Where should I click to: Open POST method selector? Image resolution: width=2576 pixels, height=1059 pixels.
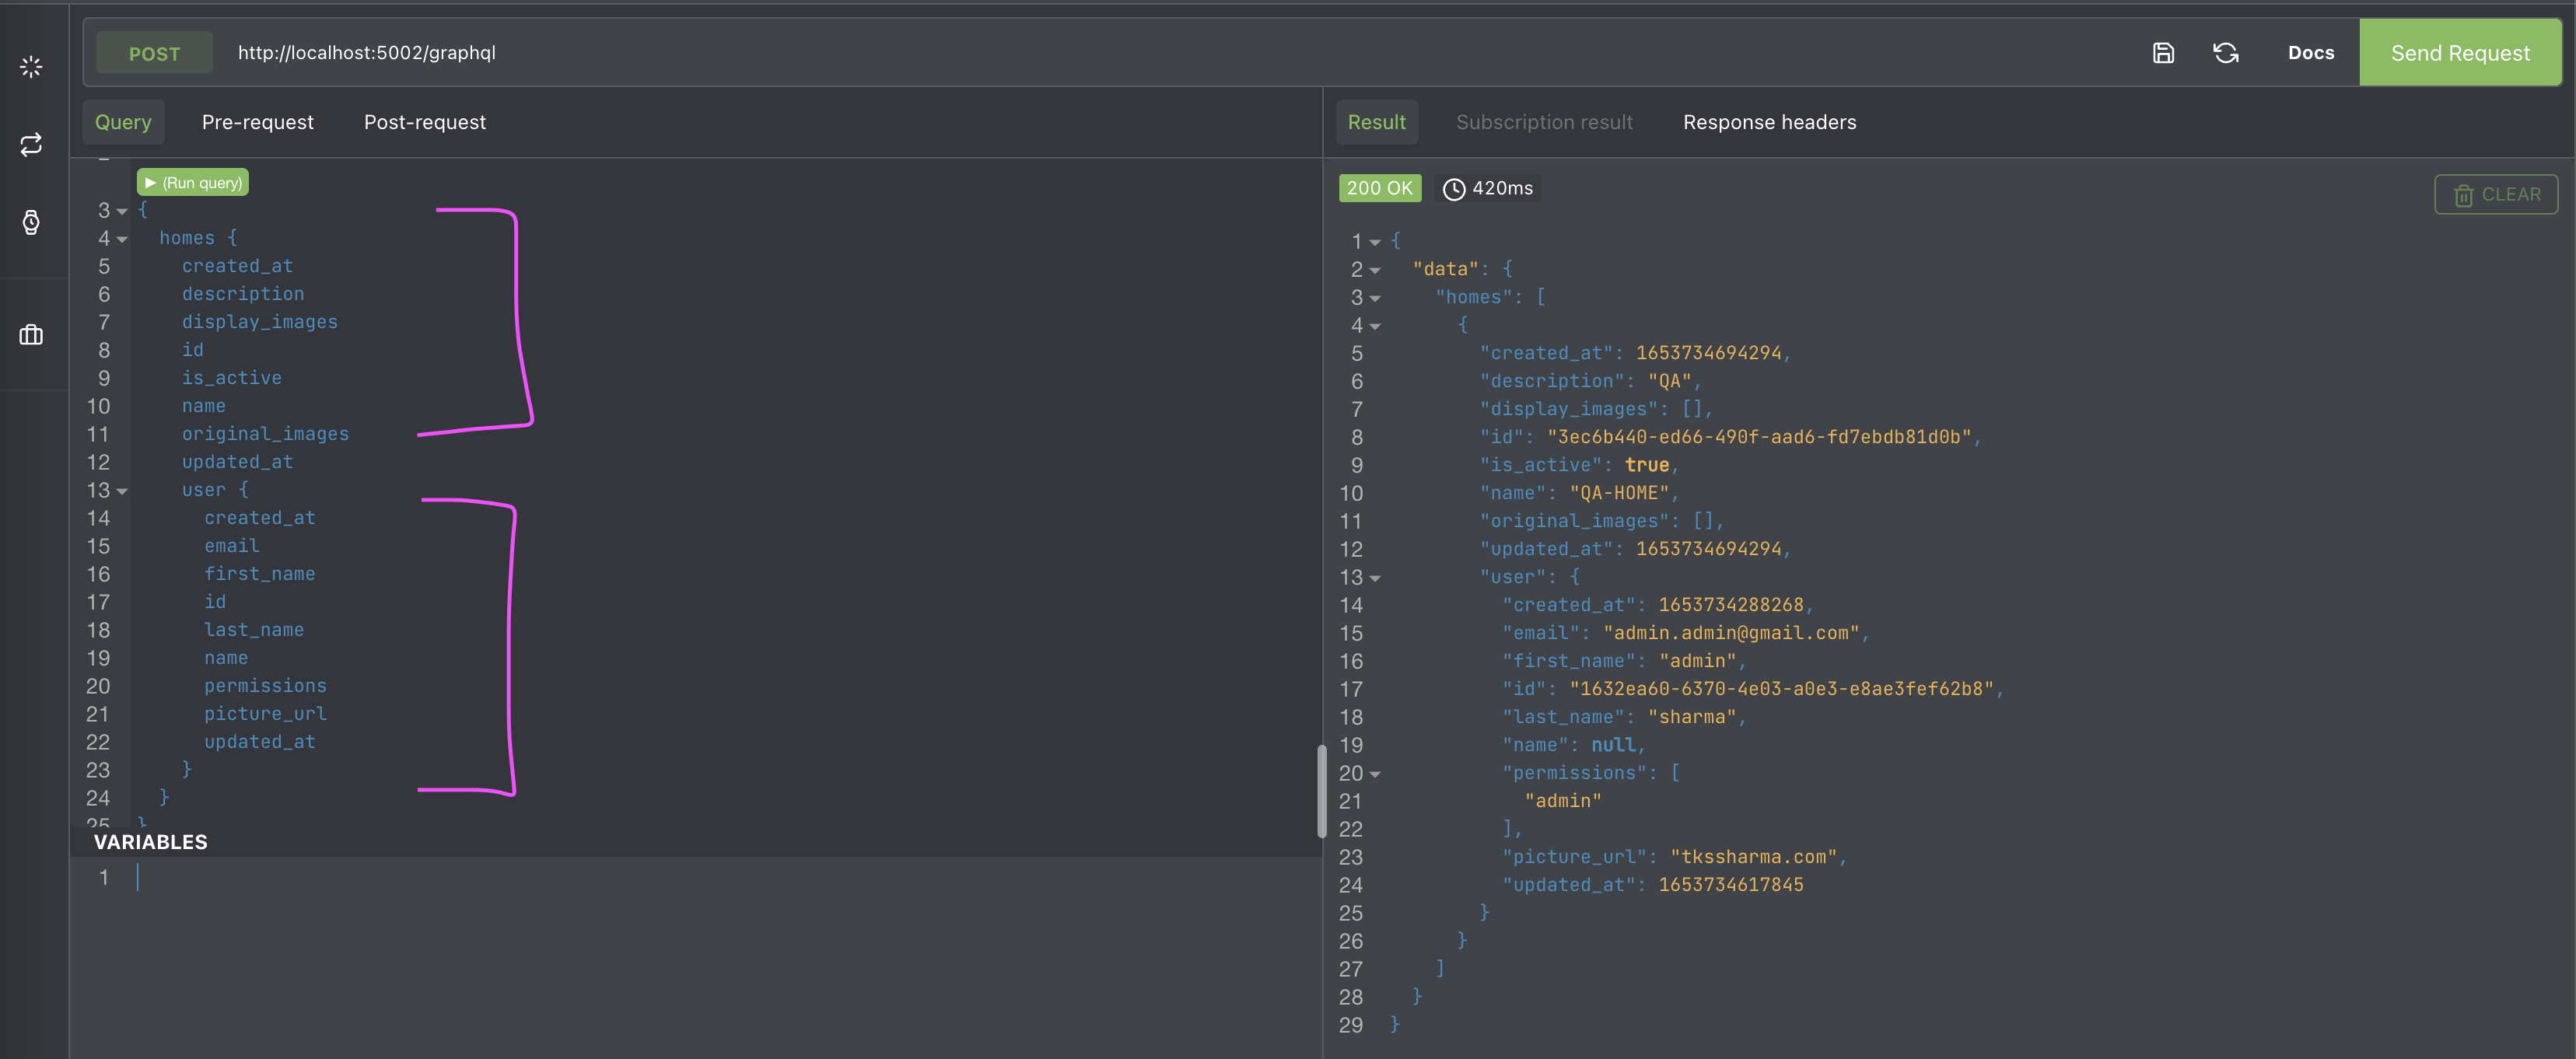click(x=154, y=53)
